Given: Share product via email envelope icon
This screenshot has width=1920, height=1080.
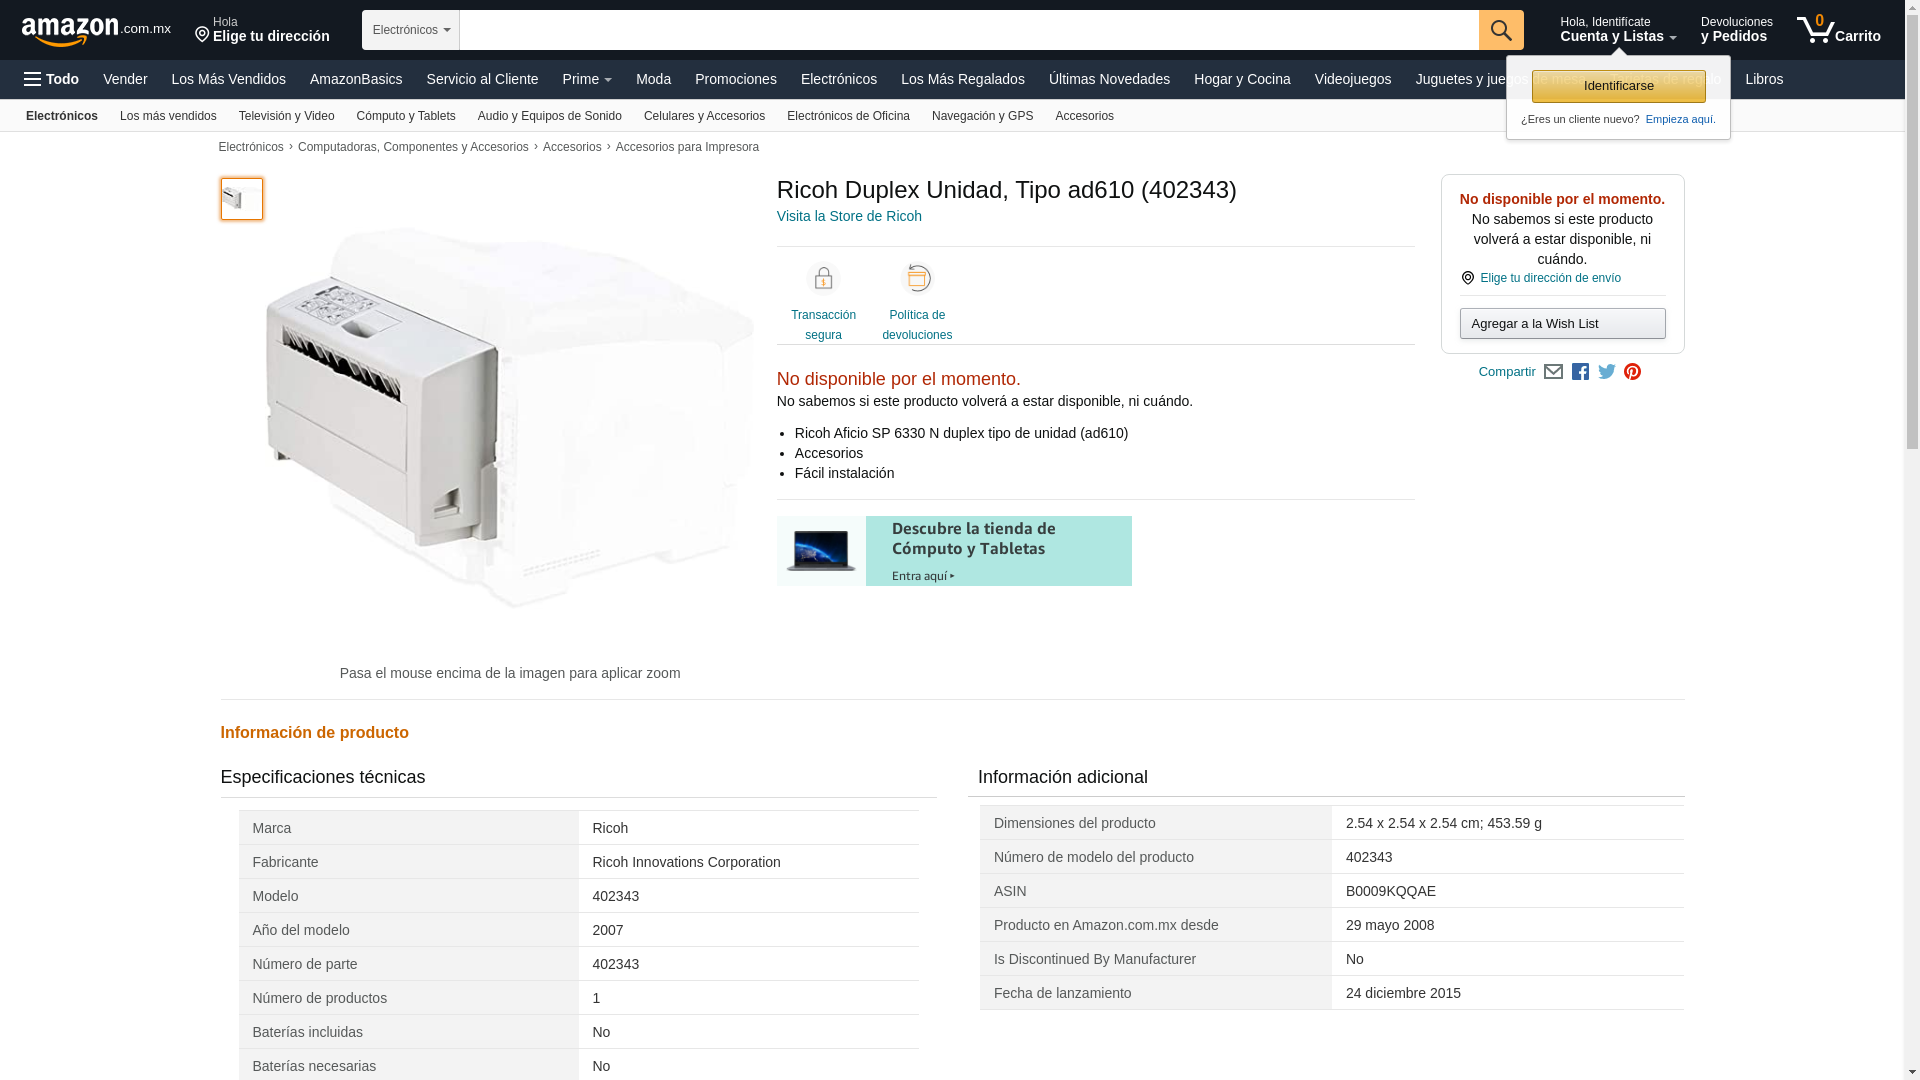Looking at the screenshot, I should [1553, 372].
